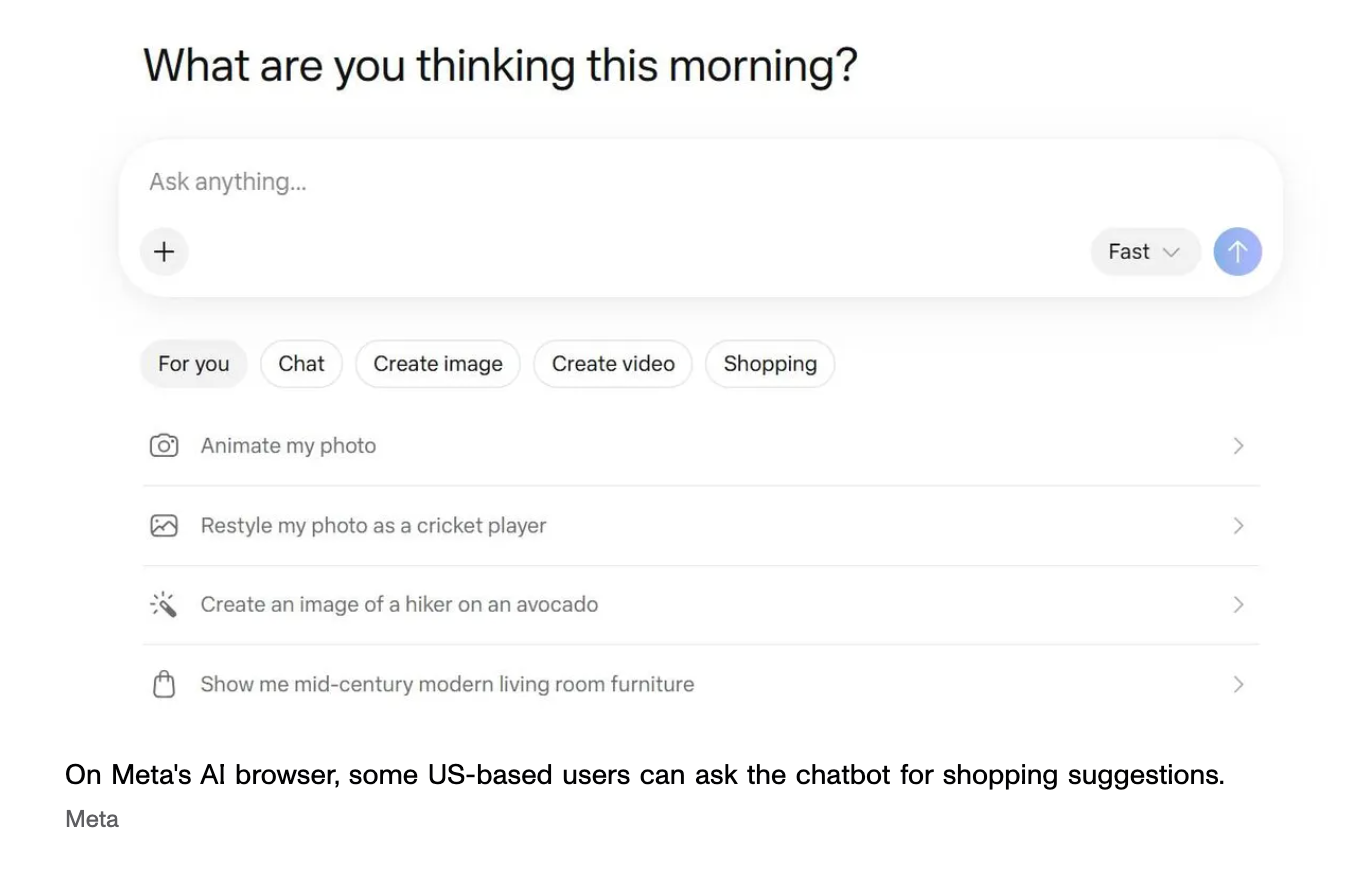The width and height of the screenshot is (1362, 882).
Task: Select the magic wand icon on hiker suggestion
Action: pos(164,605)
